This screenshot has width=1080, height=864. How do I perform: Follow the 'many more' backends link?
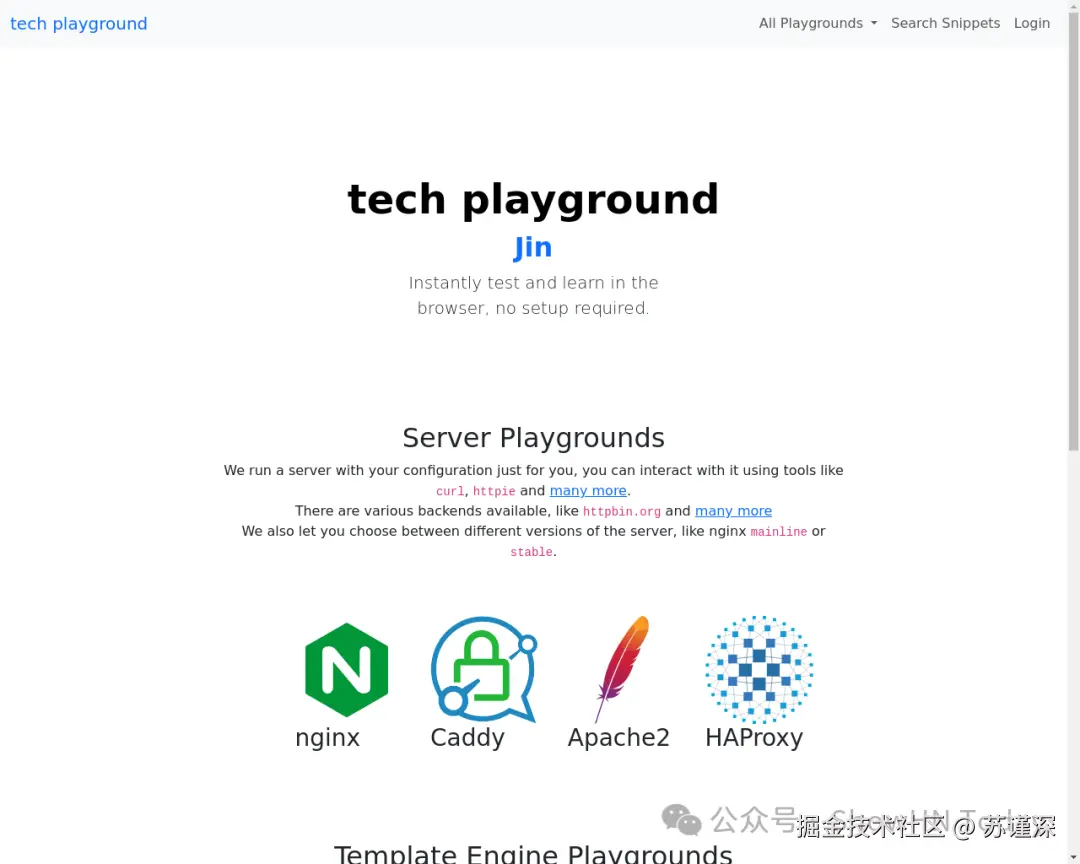tap(733, 511)
